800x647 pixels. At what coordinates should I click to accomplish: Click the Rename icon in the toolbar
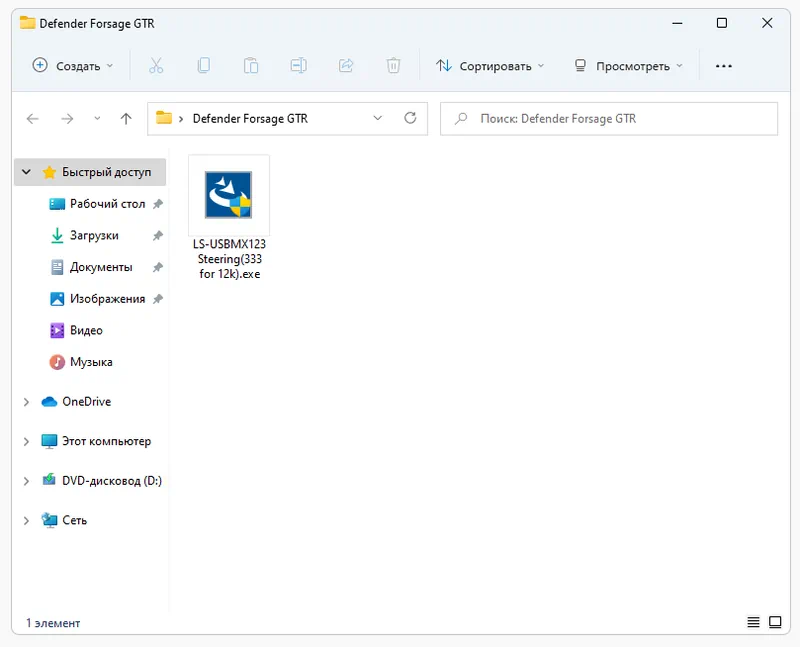coord(298,65)
